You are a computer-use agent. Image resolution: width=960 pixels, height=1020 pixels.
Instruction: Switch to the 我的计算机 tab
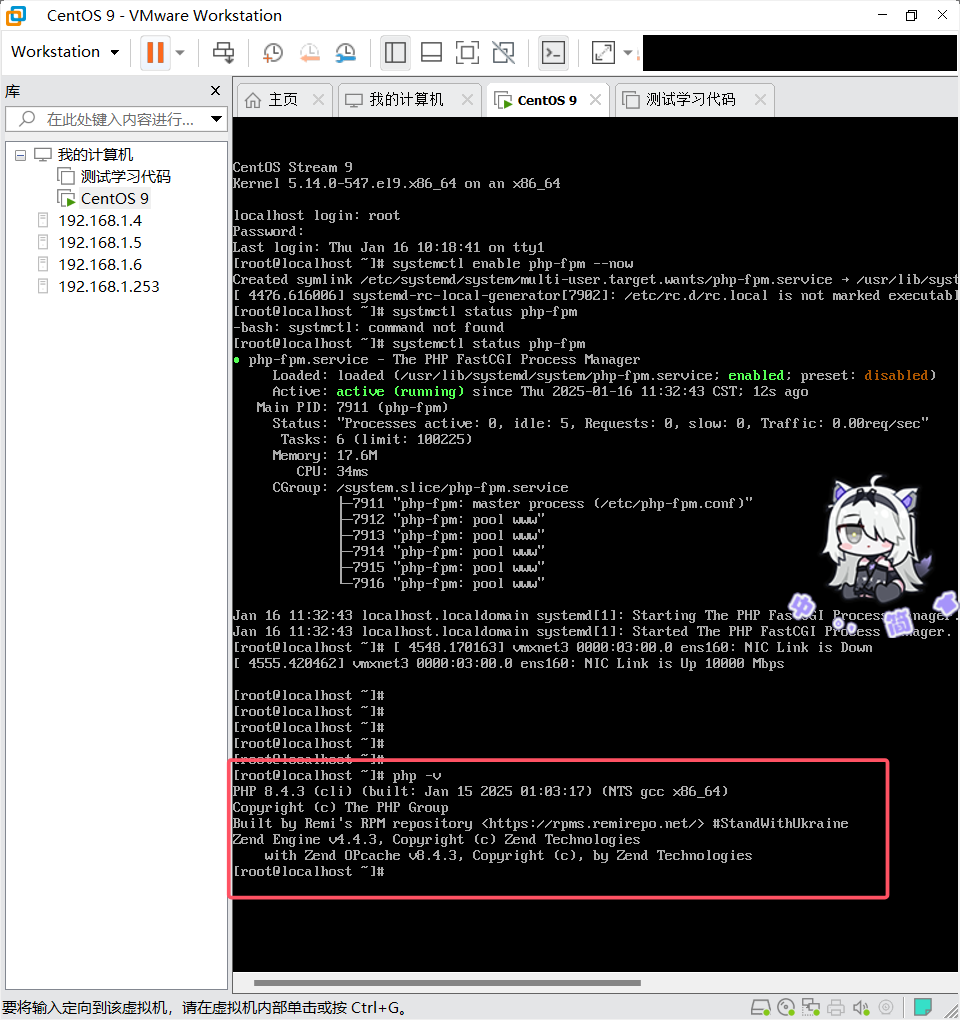[x=406, y=100]
